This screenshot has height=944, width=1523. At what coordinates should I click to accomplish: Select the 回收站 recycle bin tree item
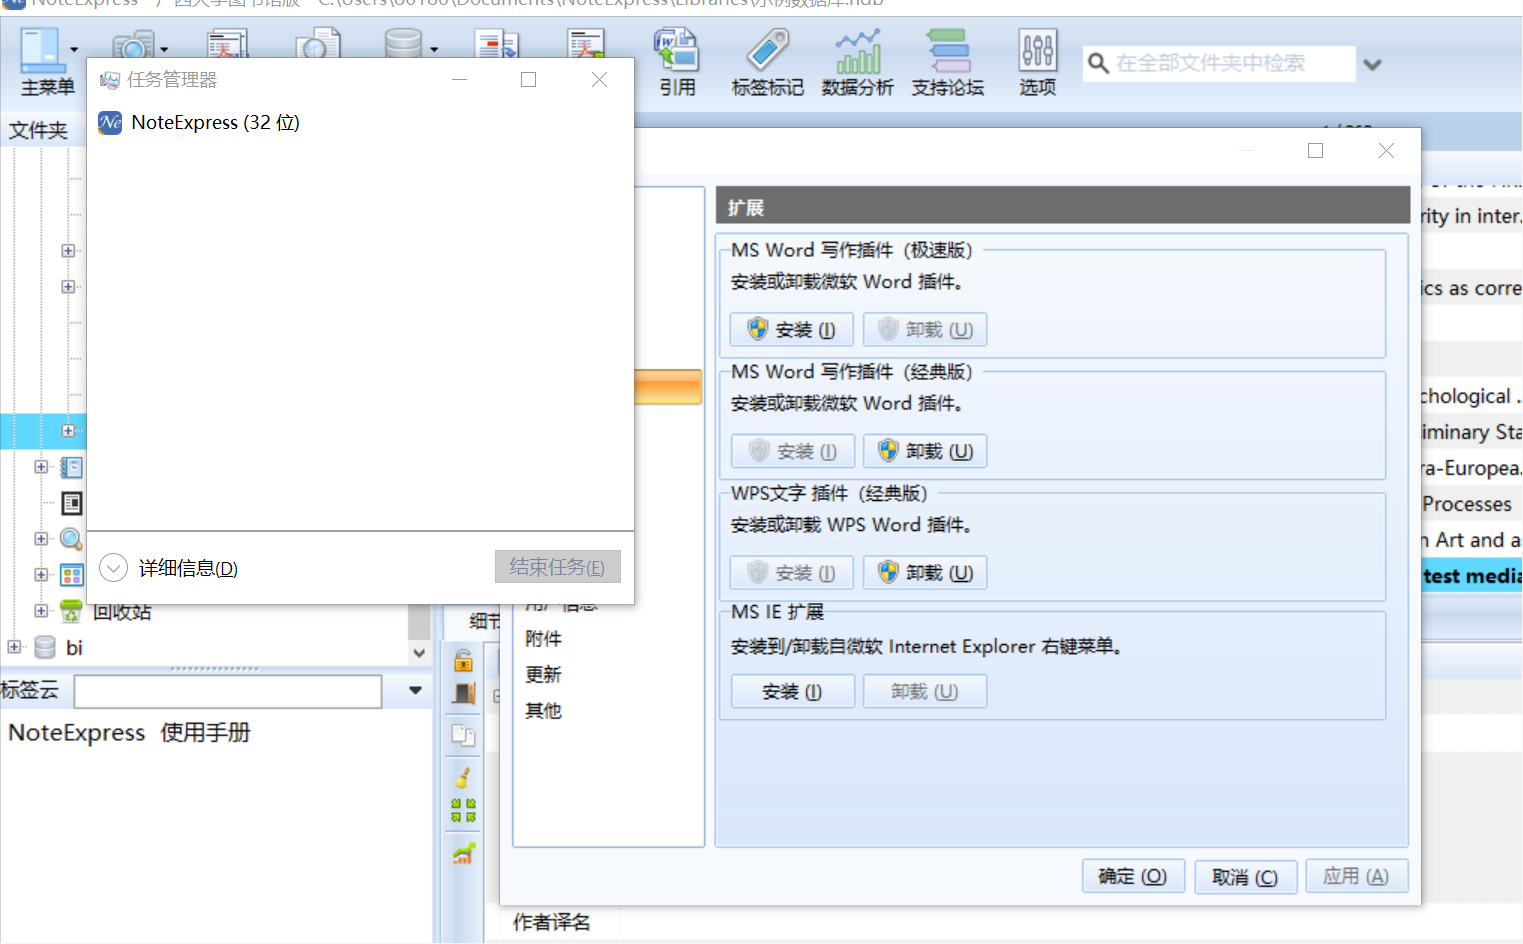(x=122, y=612)
